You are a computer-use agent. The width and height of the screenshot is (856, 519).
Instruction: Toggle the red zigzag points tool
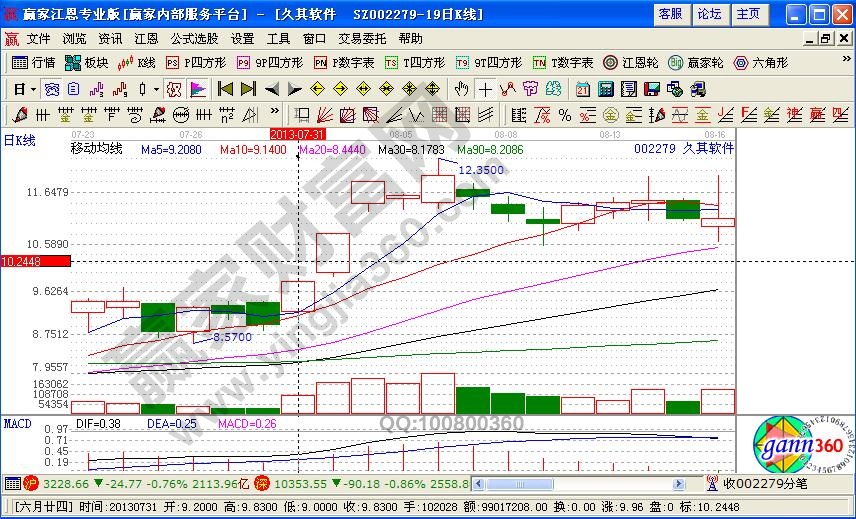(x=508, y=89)
